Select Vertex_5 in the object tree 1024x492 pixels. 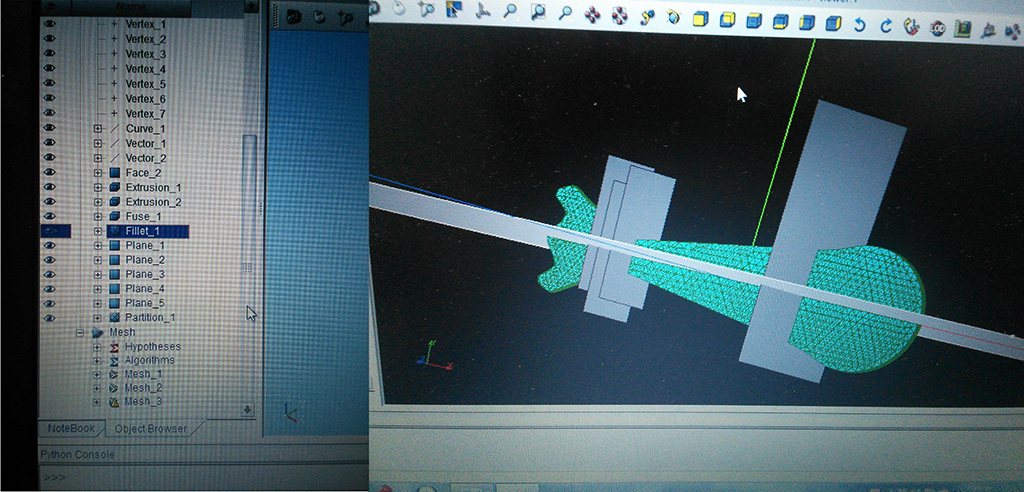(x=146, y=84)
